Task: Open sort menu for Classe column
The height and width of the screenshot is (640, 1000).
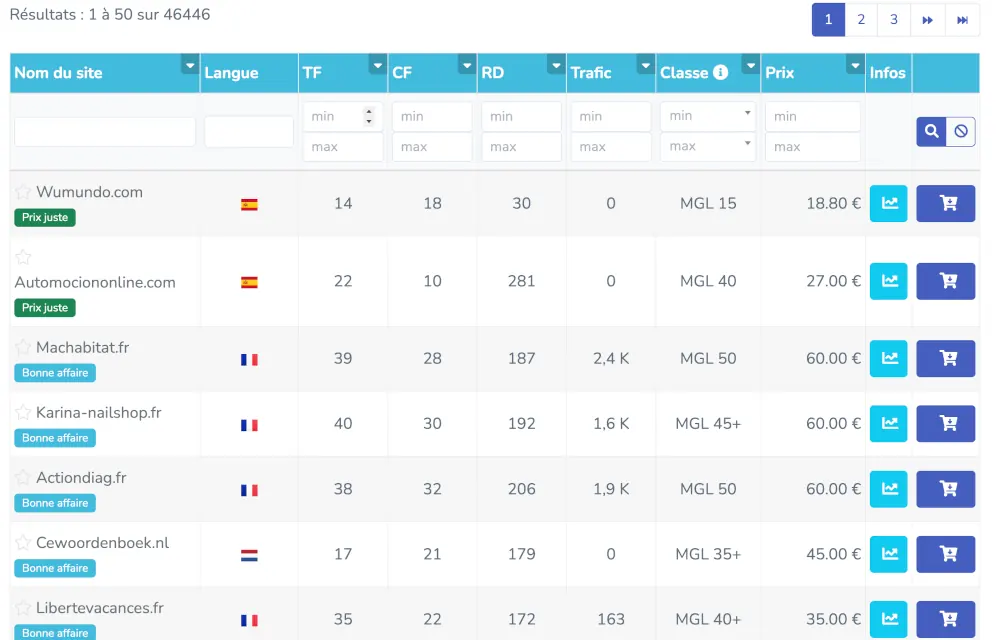Action: point(751,65)
